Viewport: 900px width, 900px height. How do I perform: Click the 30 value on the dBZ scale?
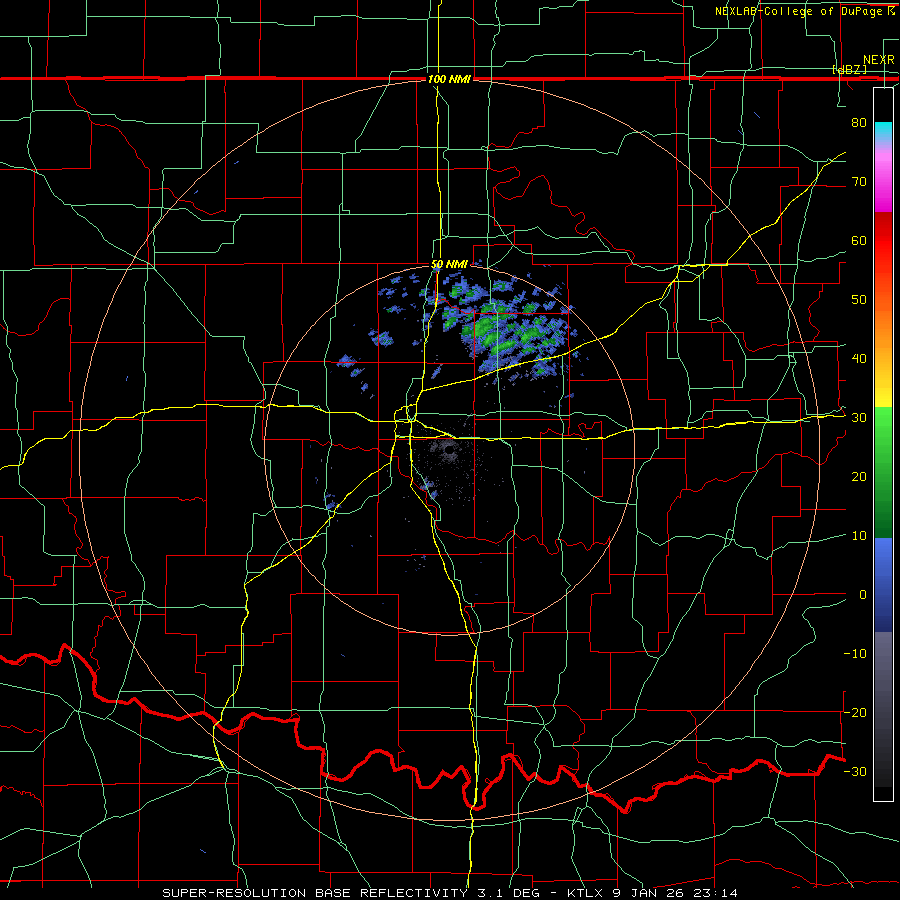(x=859, y=418)
